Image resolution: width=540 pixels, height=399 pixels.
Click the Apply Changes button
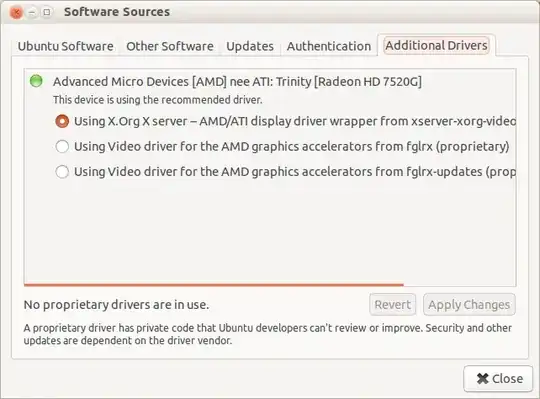point(469,305)
